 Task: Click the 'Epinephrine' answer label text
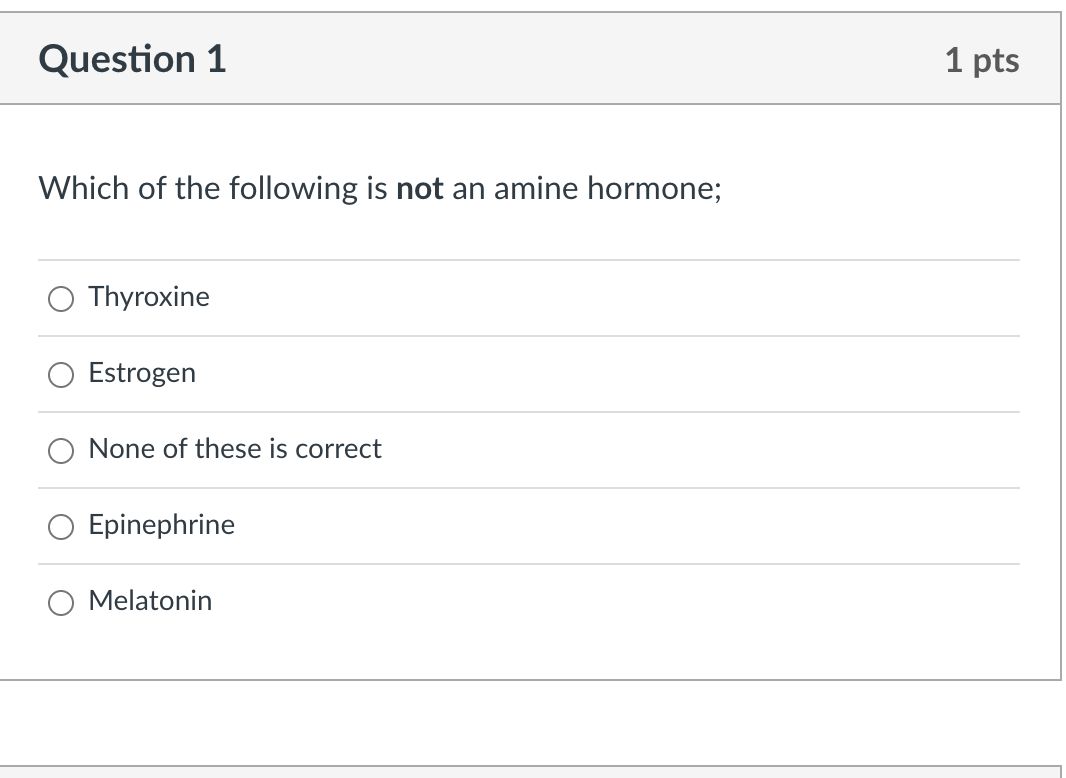pyautogui.click(x=162, y=525)
